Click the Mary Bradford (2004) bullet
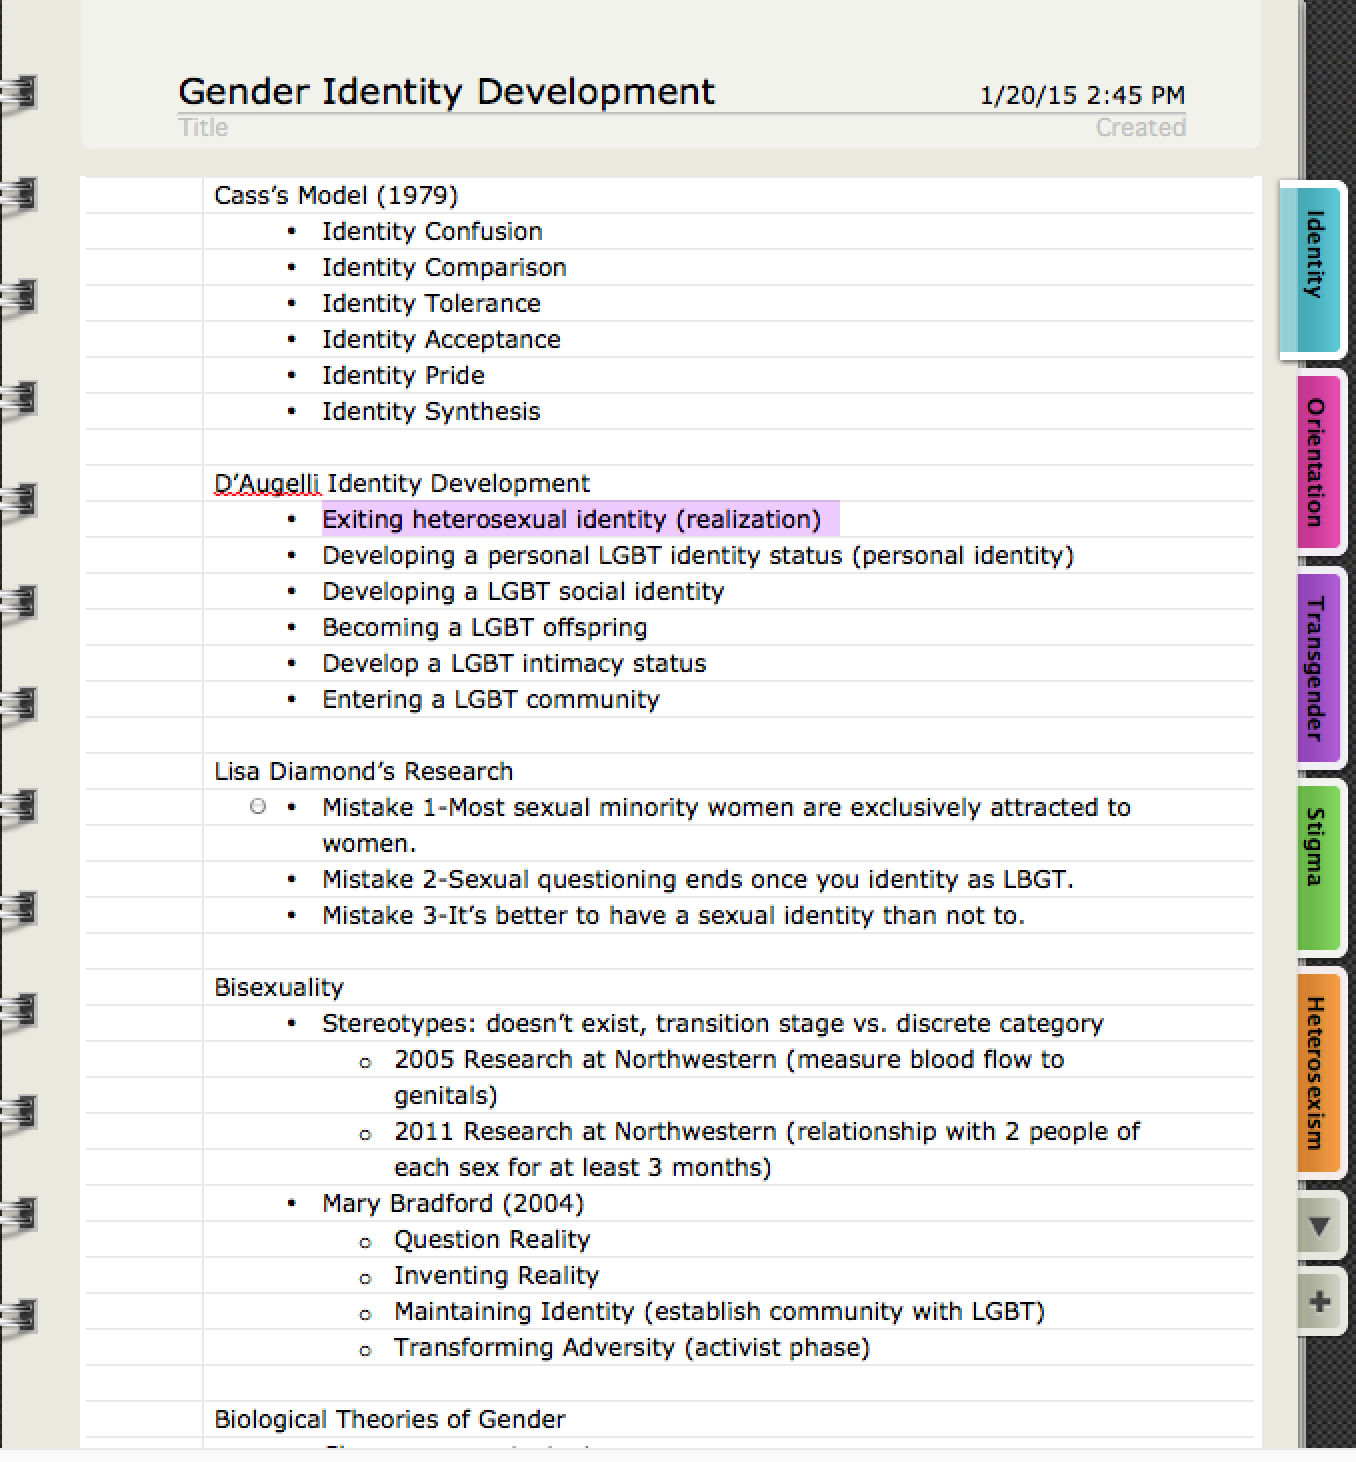 [452, 1204]
